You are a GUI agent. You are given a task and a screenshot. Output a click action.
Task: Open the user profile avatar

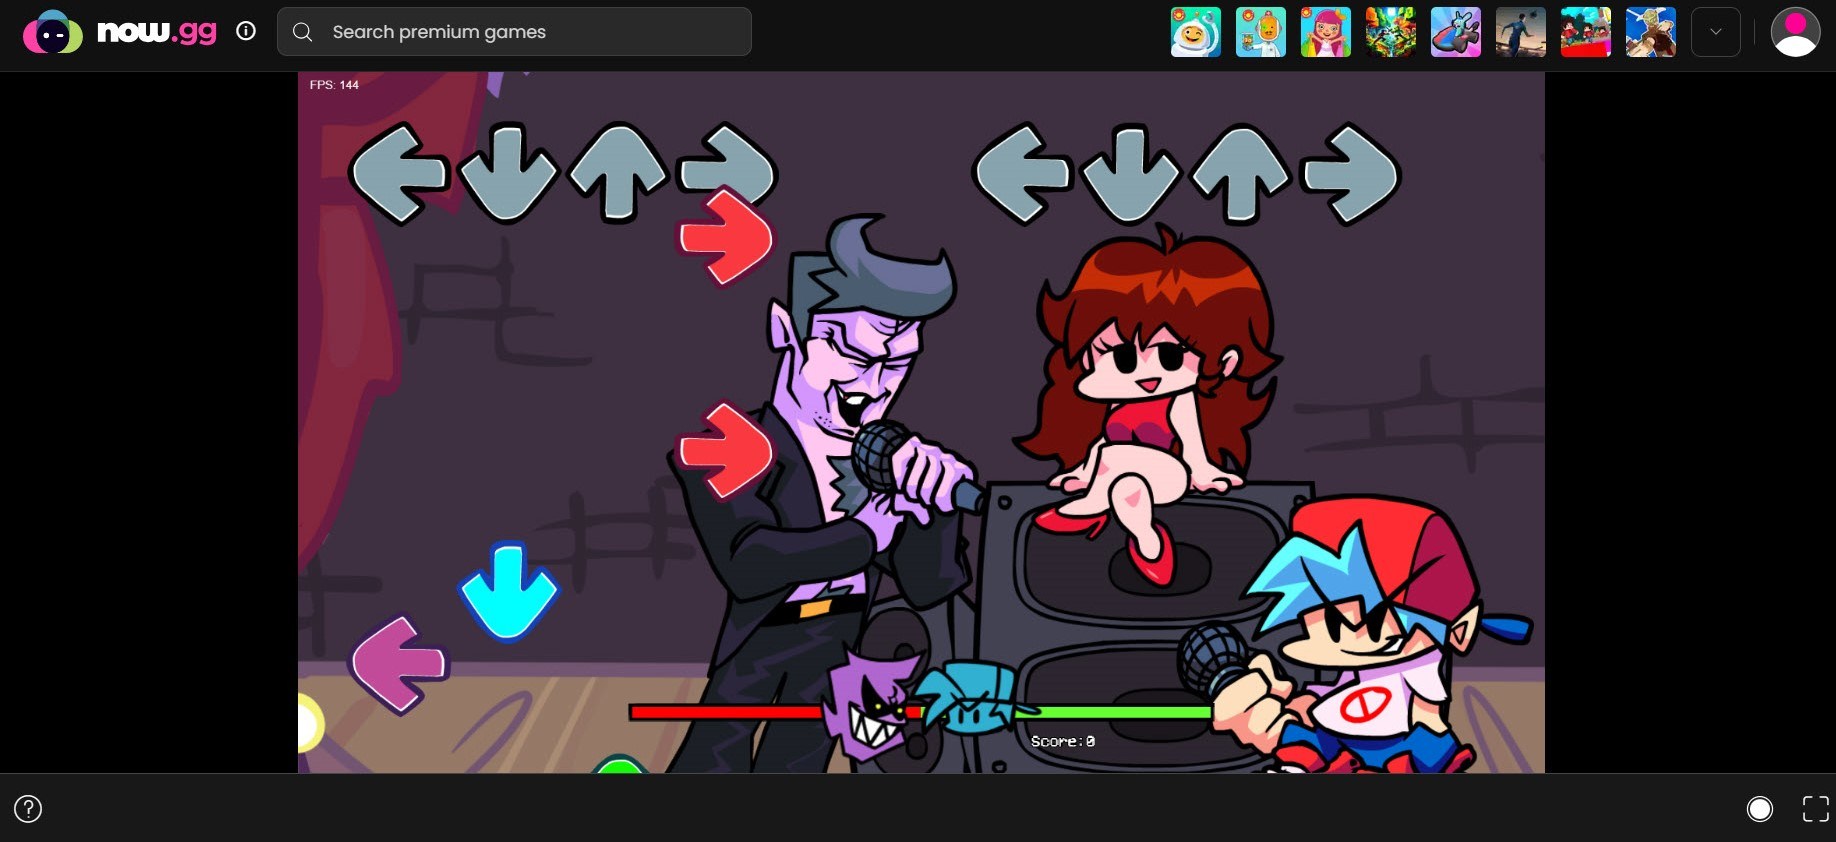coord(1795,32)
